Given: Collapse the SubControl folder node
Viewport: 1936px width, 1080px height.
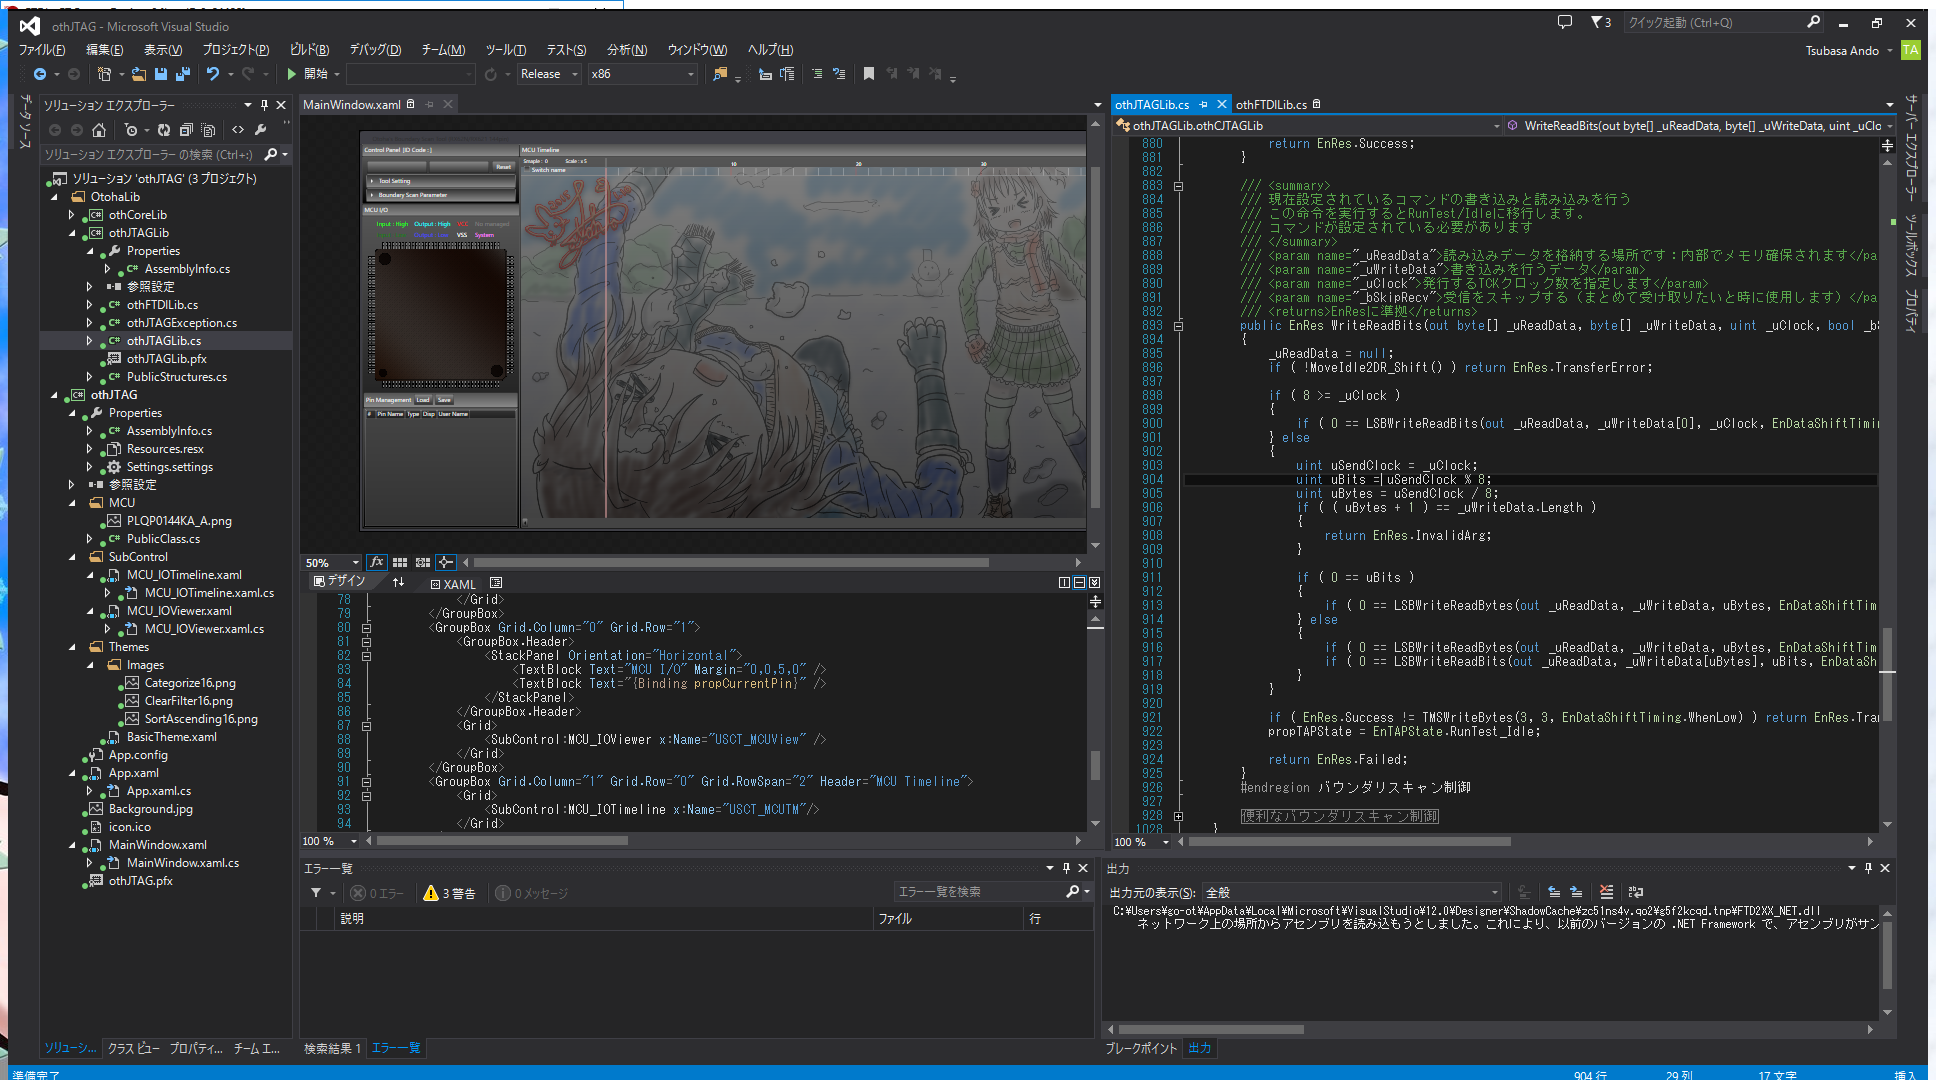Looking at the screenshot, I should 72,557.
